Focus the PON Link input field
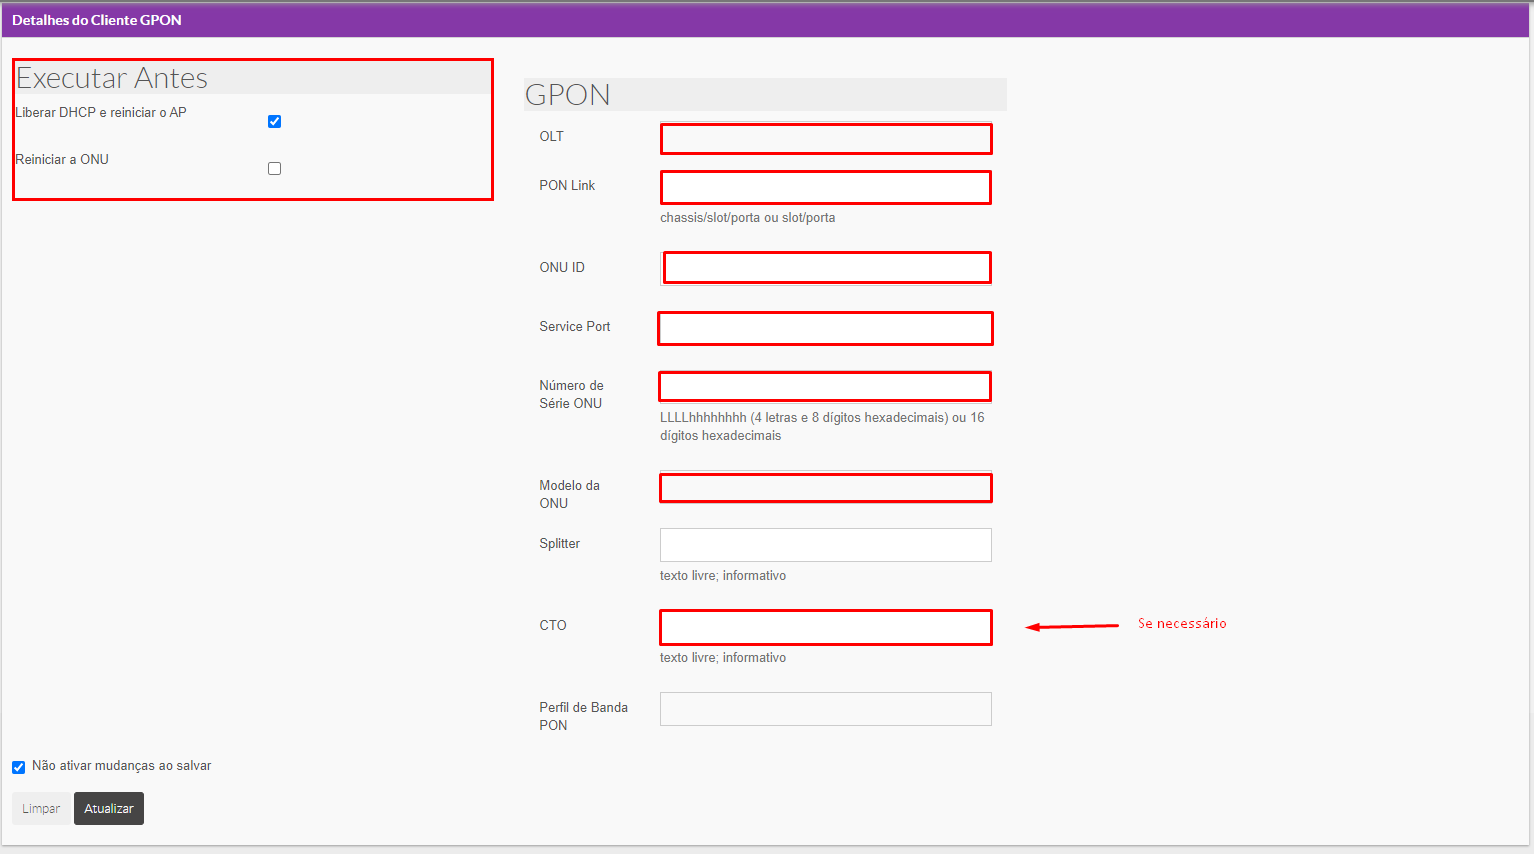Viewport: 1534px width, 854px height. point(826,188)
